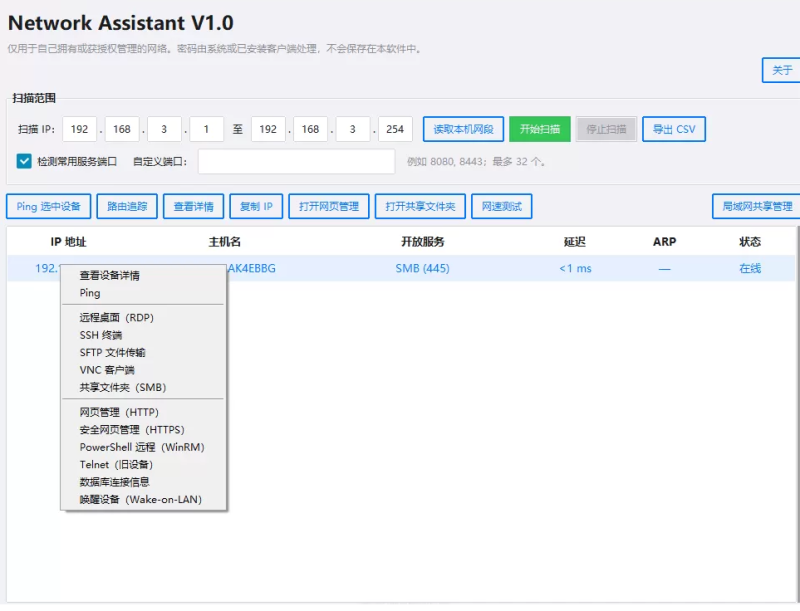Choose SSH 终端 menu entry

click(x=143, y=335)
